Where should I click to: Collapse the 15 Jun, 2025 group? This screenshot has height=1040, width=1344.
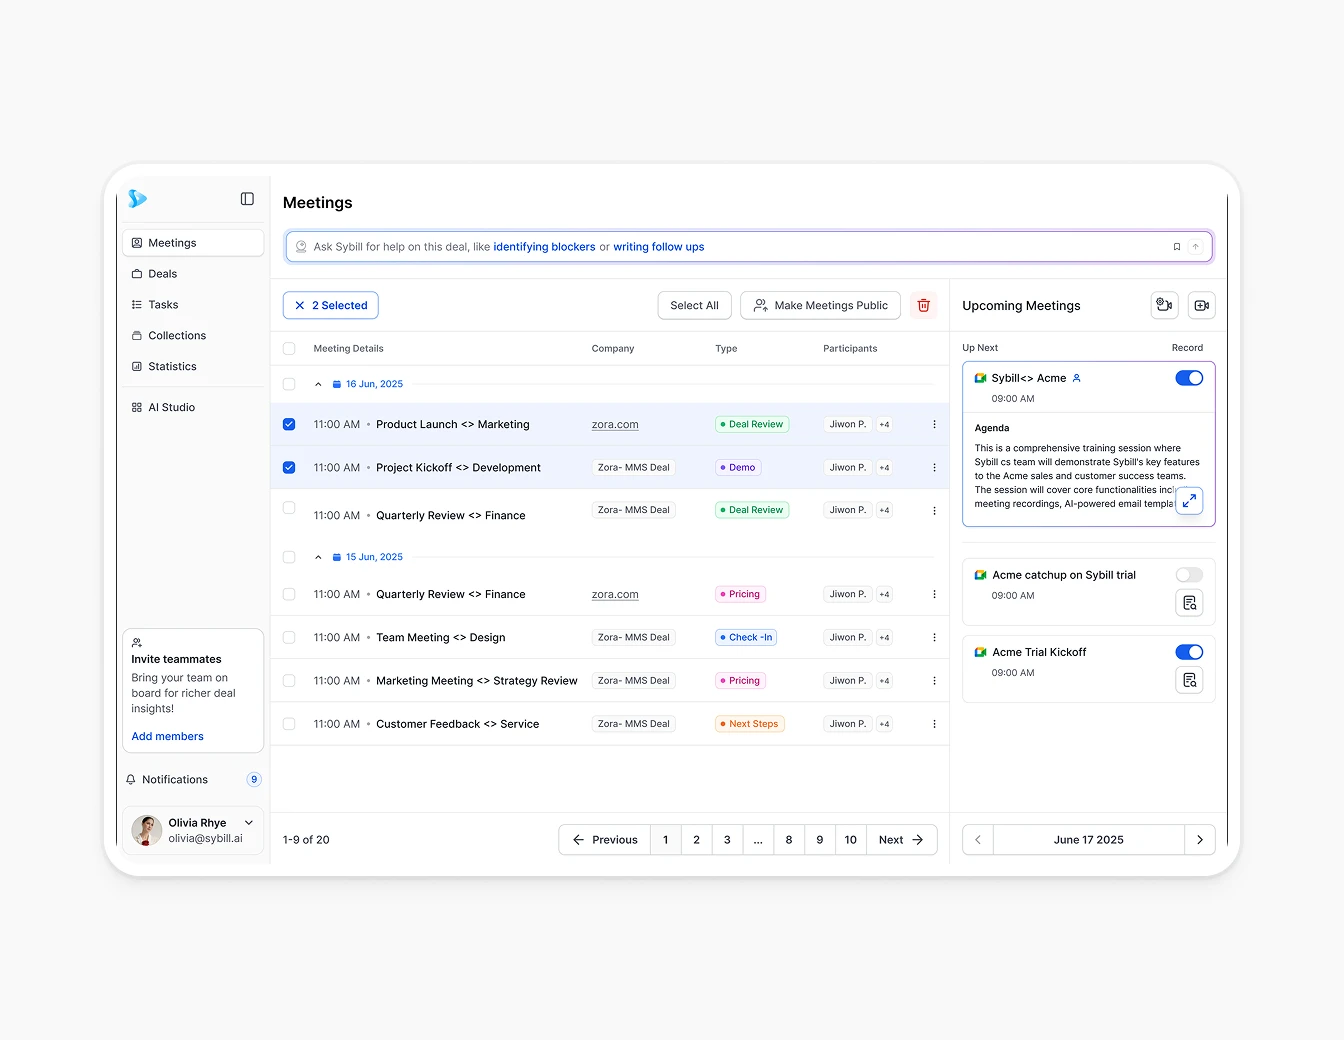[x=318, y=557]
